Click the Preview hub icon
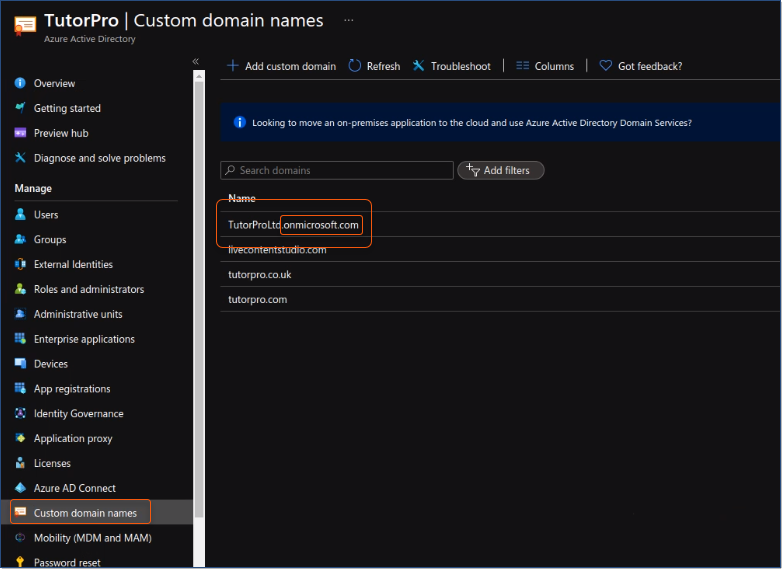Image resolution: width=784 pixels, height=571 pixels. coord(20,133)
